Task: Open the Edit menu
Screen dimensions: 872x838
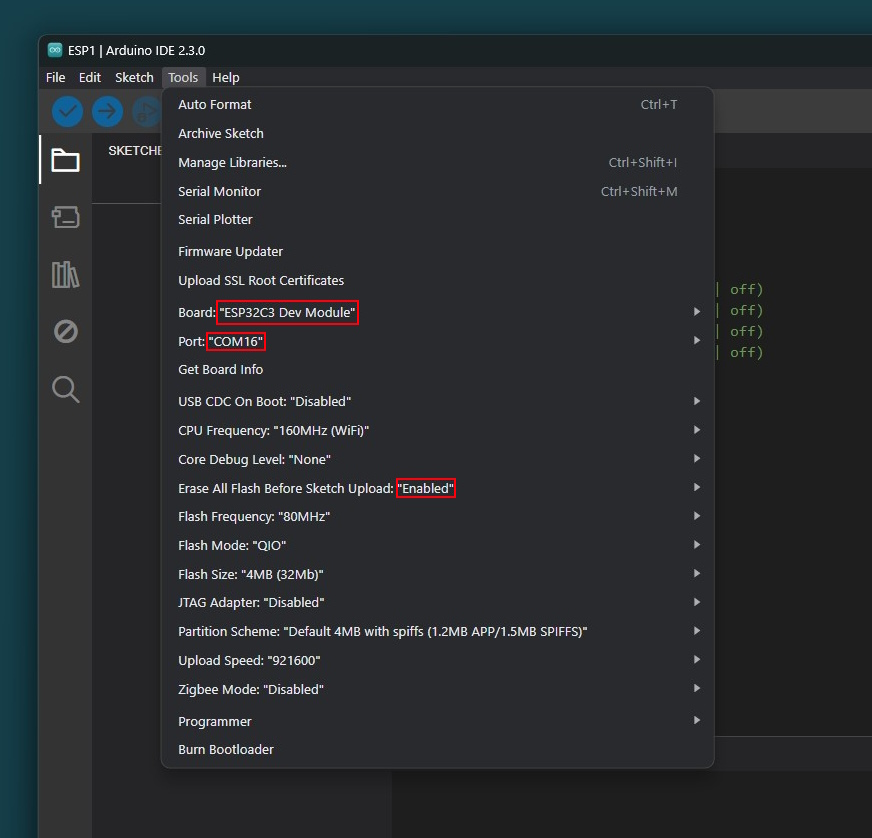Action: coord(90,77)
